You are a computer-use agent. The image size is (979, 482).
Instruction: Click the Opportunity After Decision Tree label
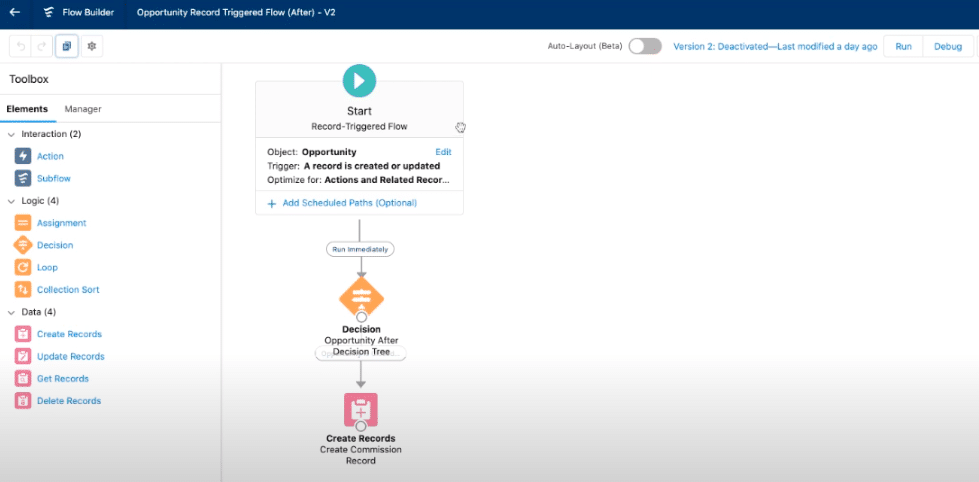click(x=361, y=346)
